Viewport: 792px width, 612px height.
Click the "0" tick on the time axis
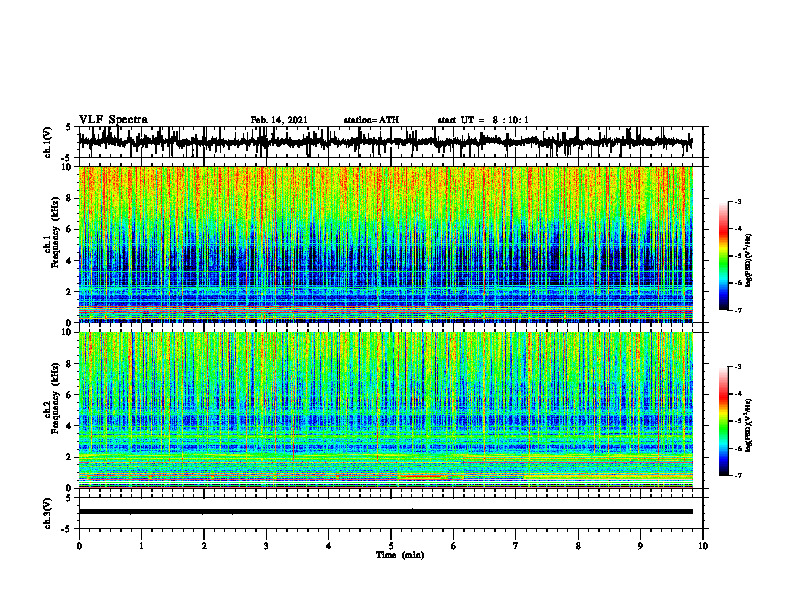[x=79, y=546]
